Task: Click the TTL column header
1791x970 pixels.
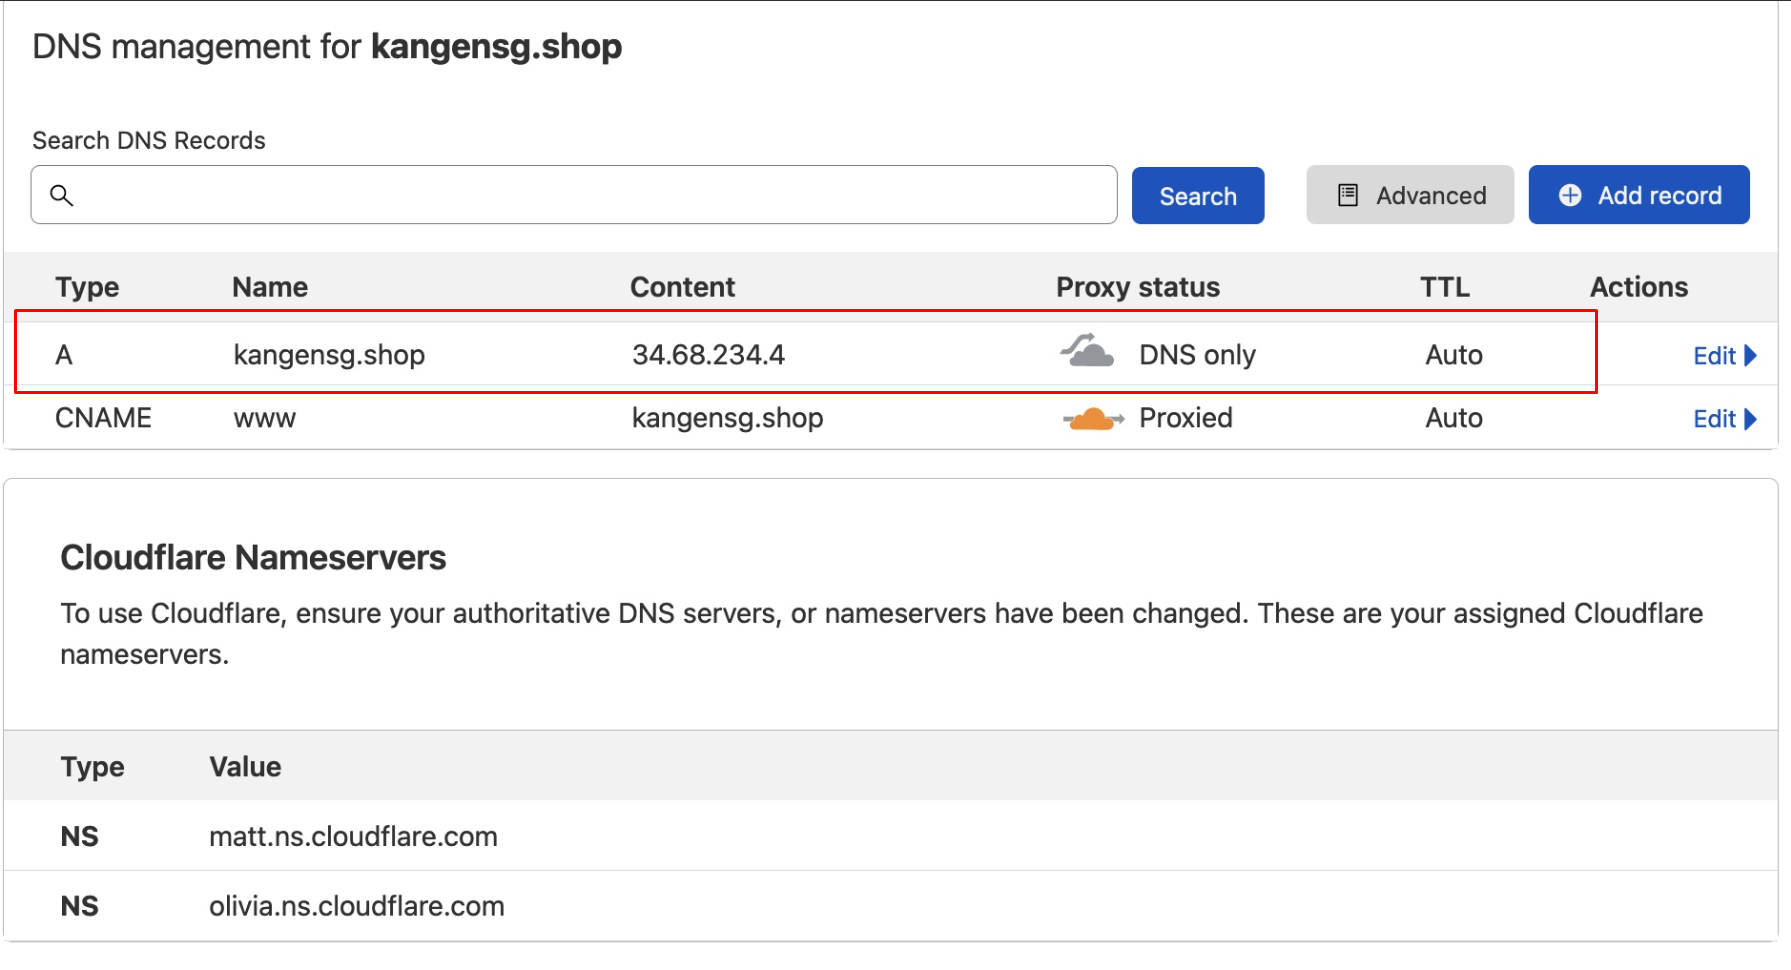Action: [1444, 288]
